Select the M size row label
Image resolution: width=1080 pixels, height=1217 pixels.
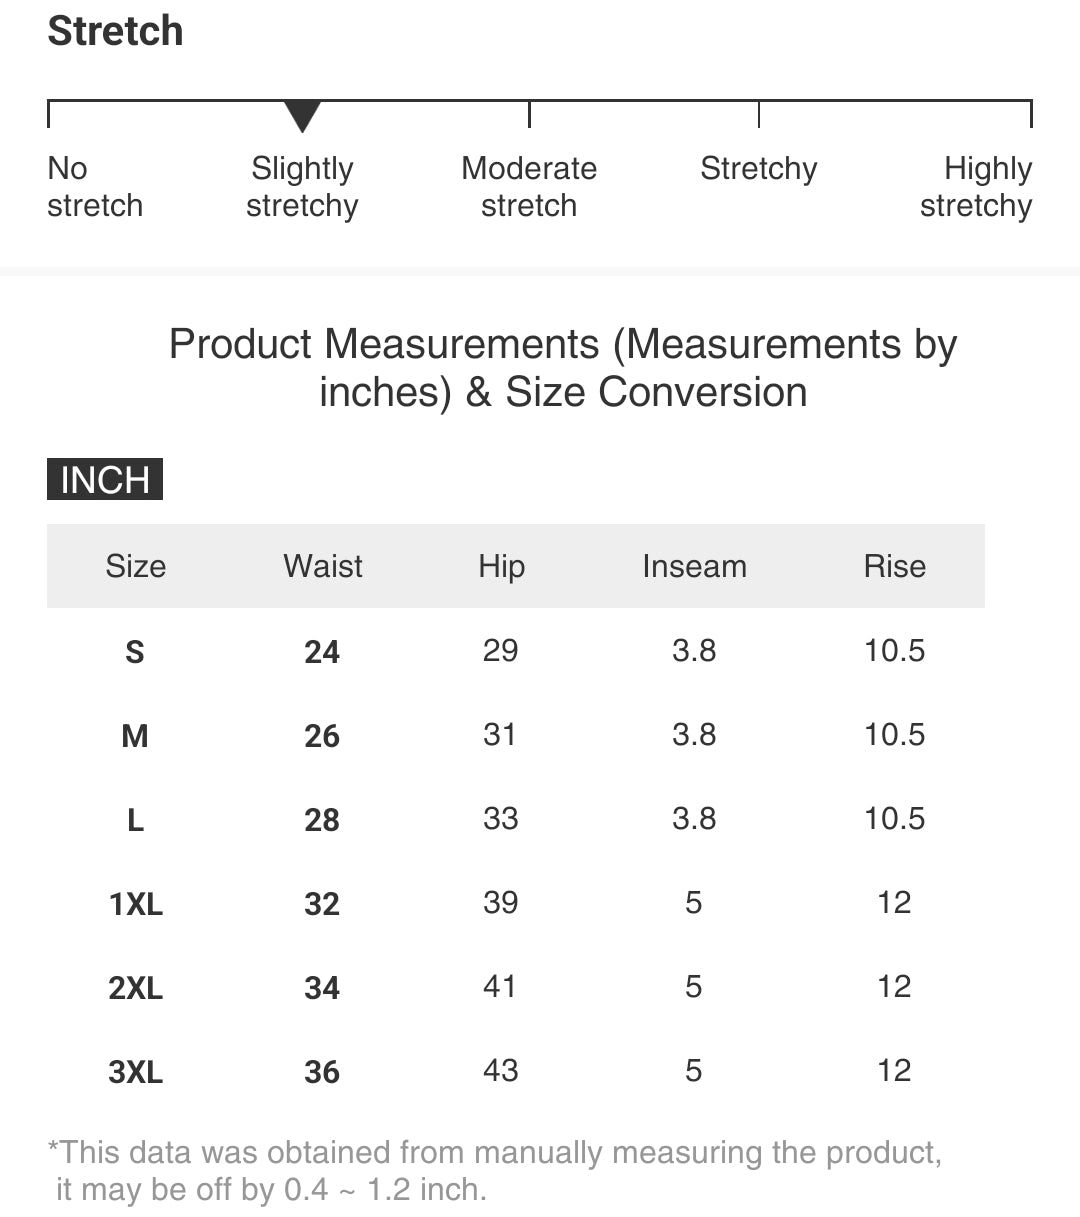pos(135,736)
